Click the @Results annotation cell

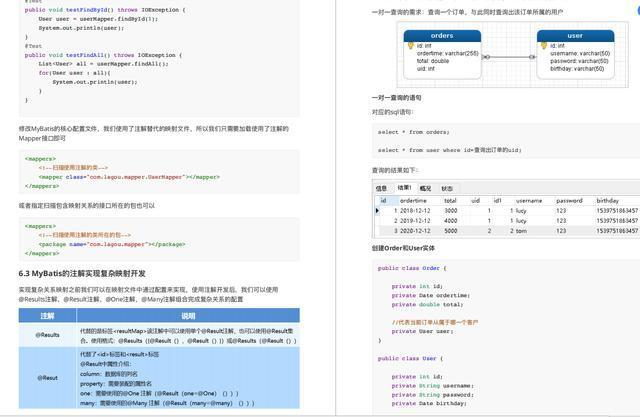pyautogui.click(x=47, y=335)
